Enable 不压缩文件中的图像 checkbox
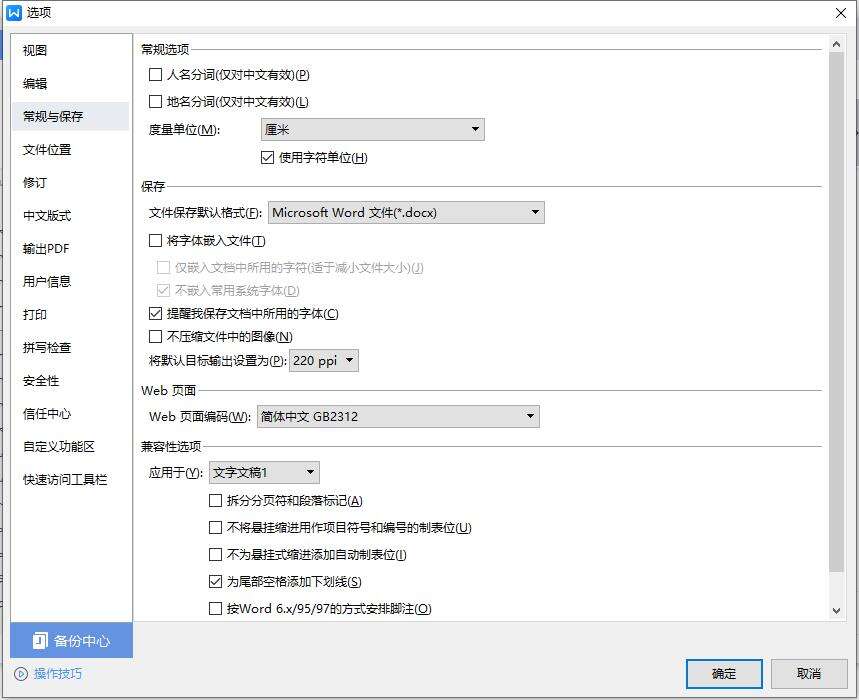 click(156, 336)
